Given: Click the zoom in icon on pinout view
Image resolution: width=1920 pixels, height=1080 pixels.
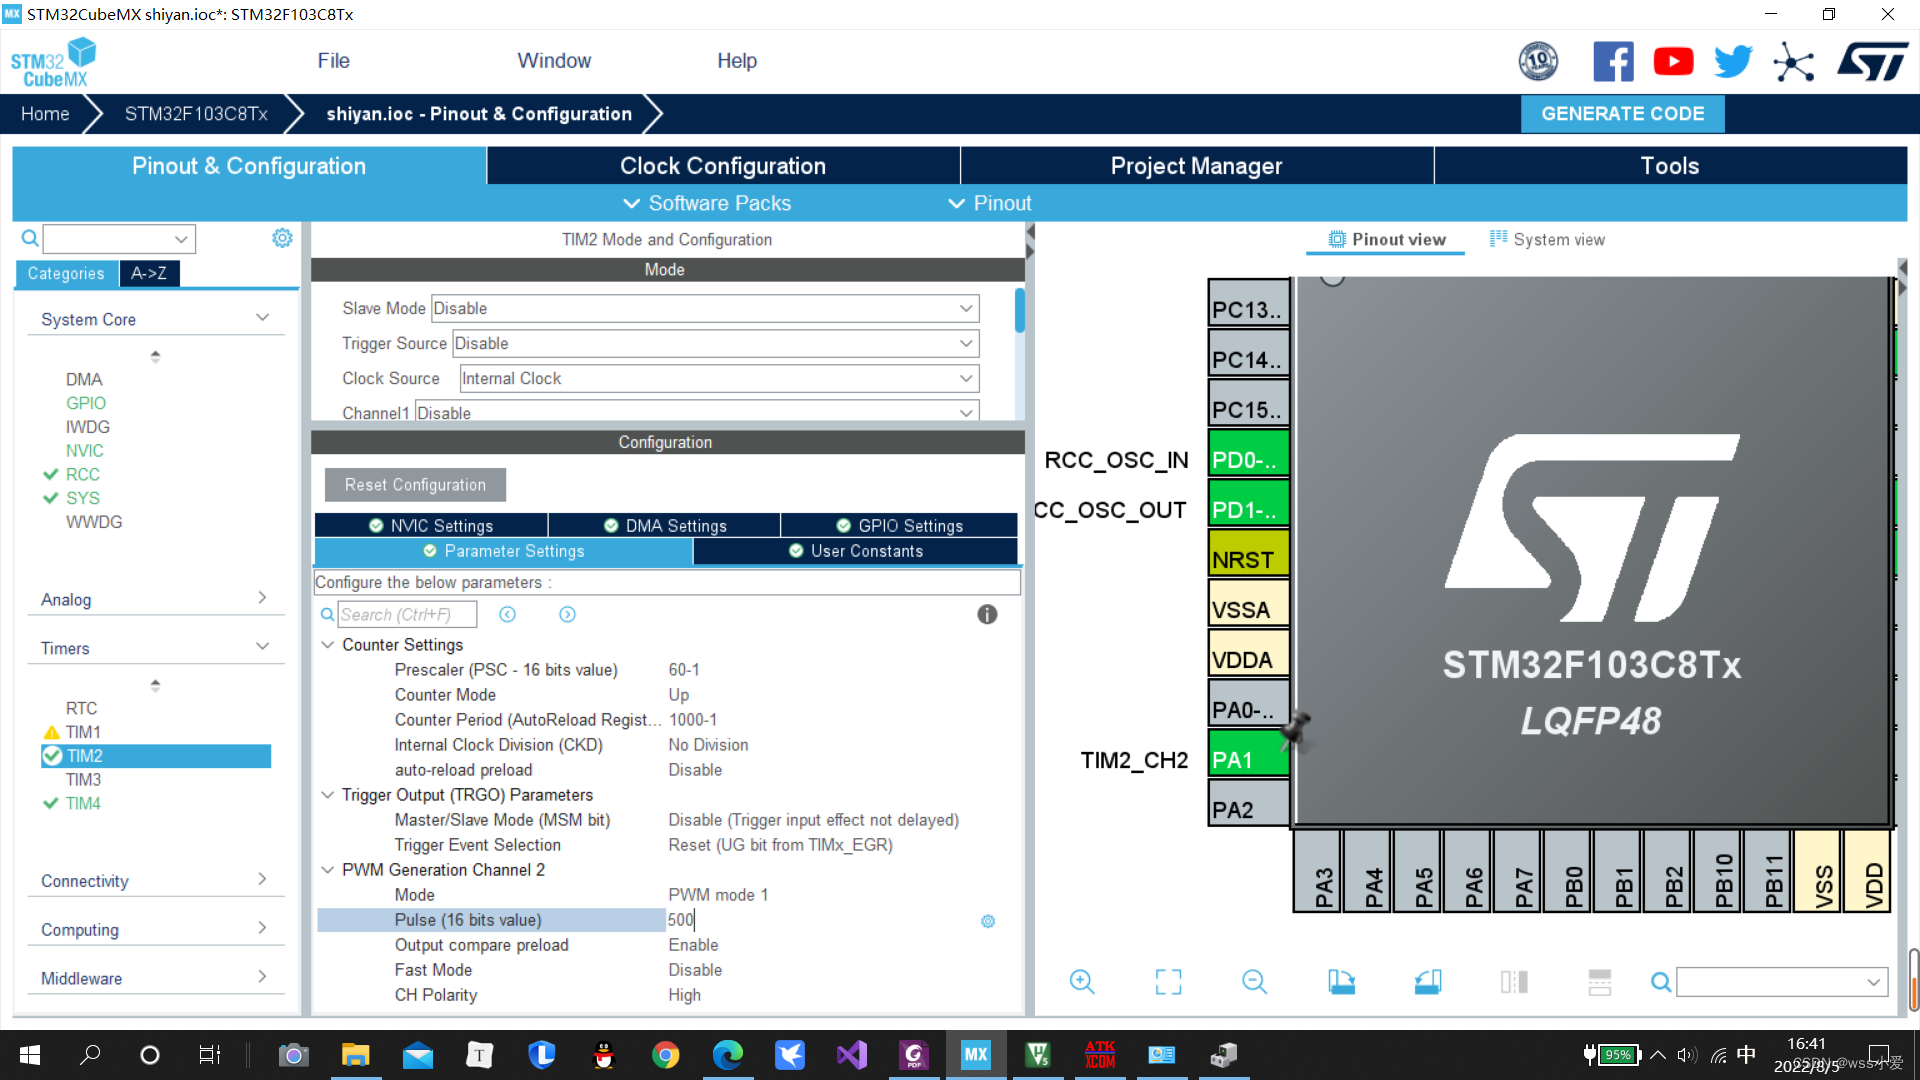Looking at the screenshot, I should pos(1081,982).
